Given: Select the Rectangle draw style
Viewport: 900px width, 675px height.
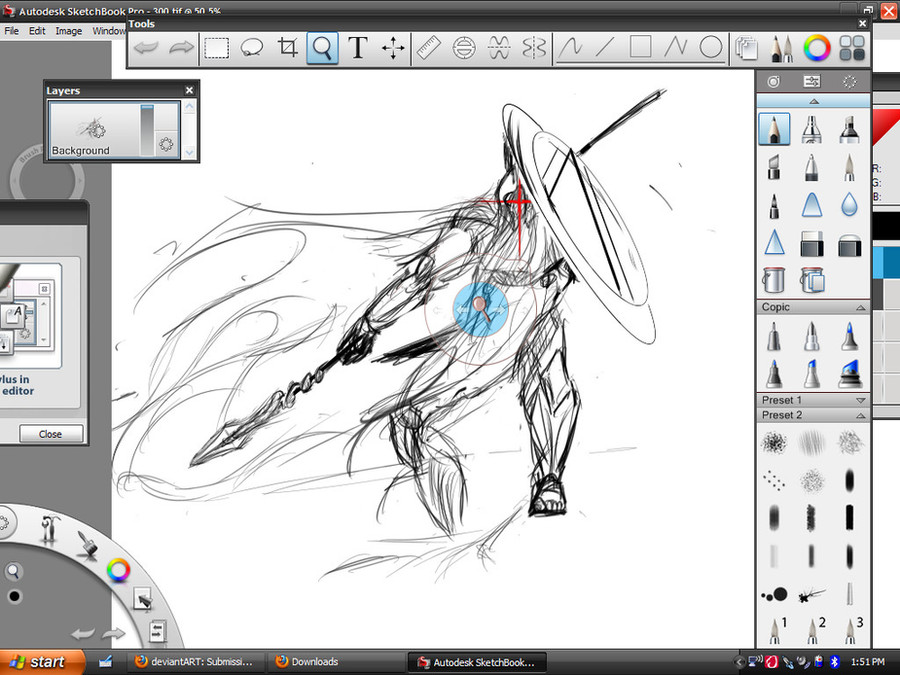Looking at the screenshot, I should point(641,47).
